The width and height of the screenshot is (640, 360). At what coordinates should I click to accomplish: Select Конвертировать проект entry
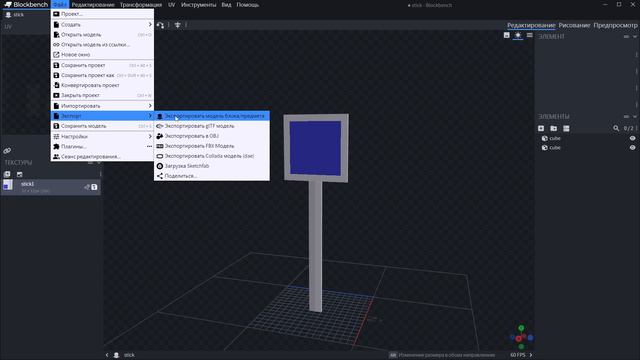click(102, 85)
